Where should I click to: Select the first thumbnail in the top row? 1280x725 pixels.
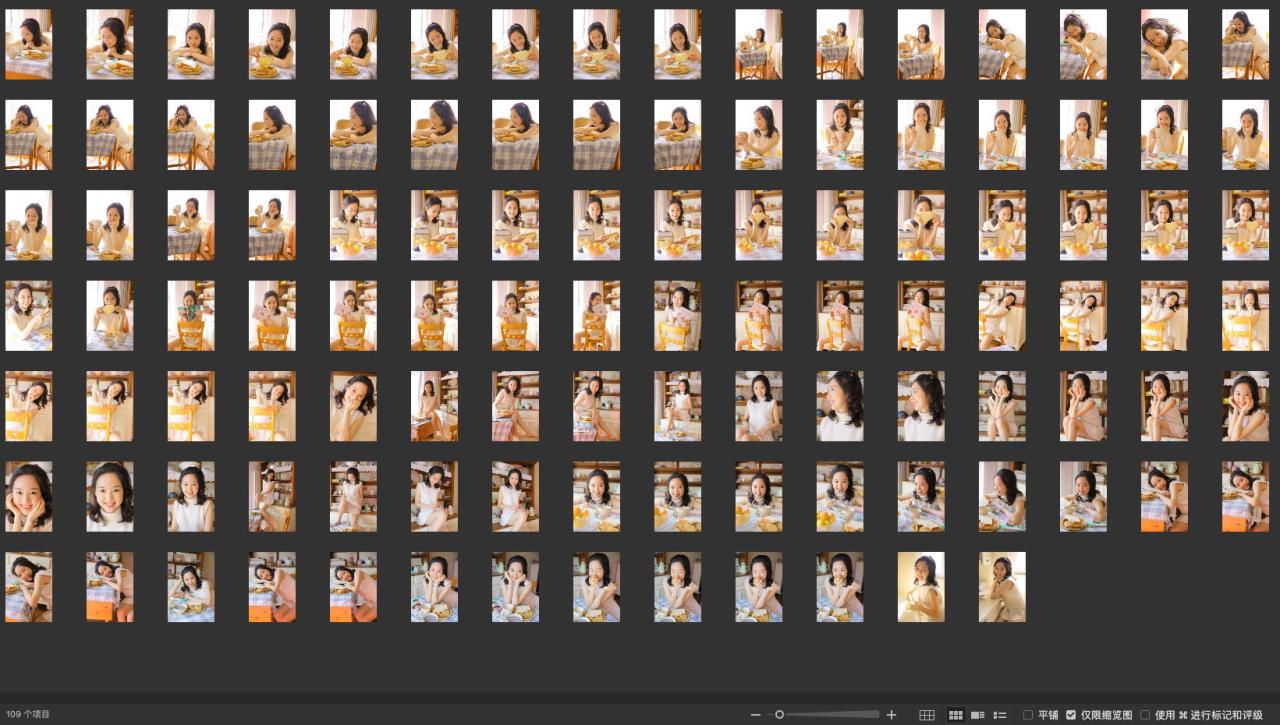(x=29, y=45)
